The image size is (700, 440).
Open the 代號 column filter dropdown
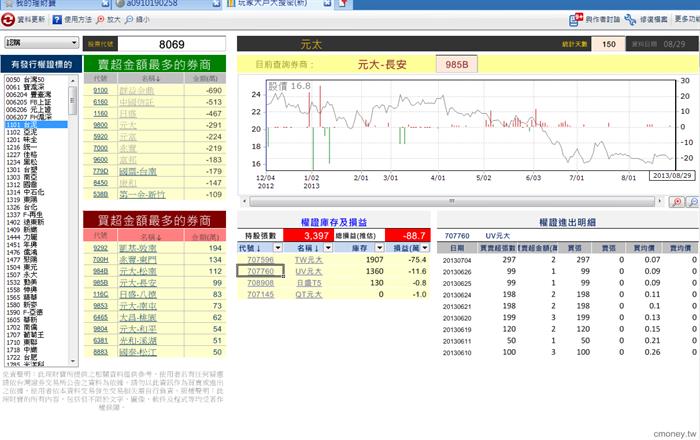coord(278,248)
